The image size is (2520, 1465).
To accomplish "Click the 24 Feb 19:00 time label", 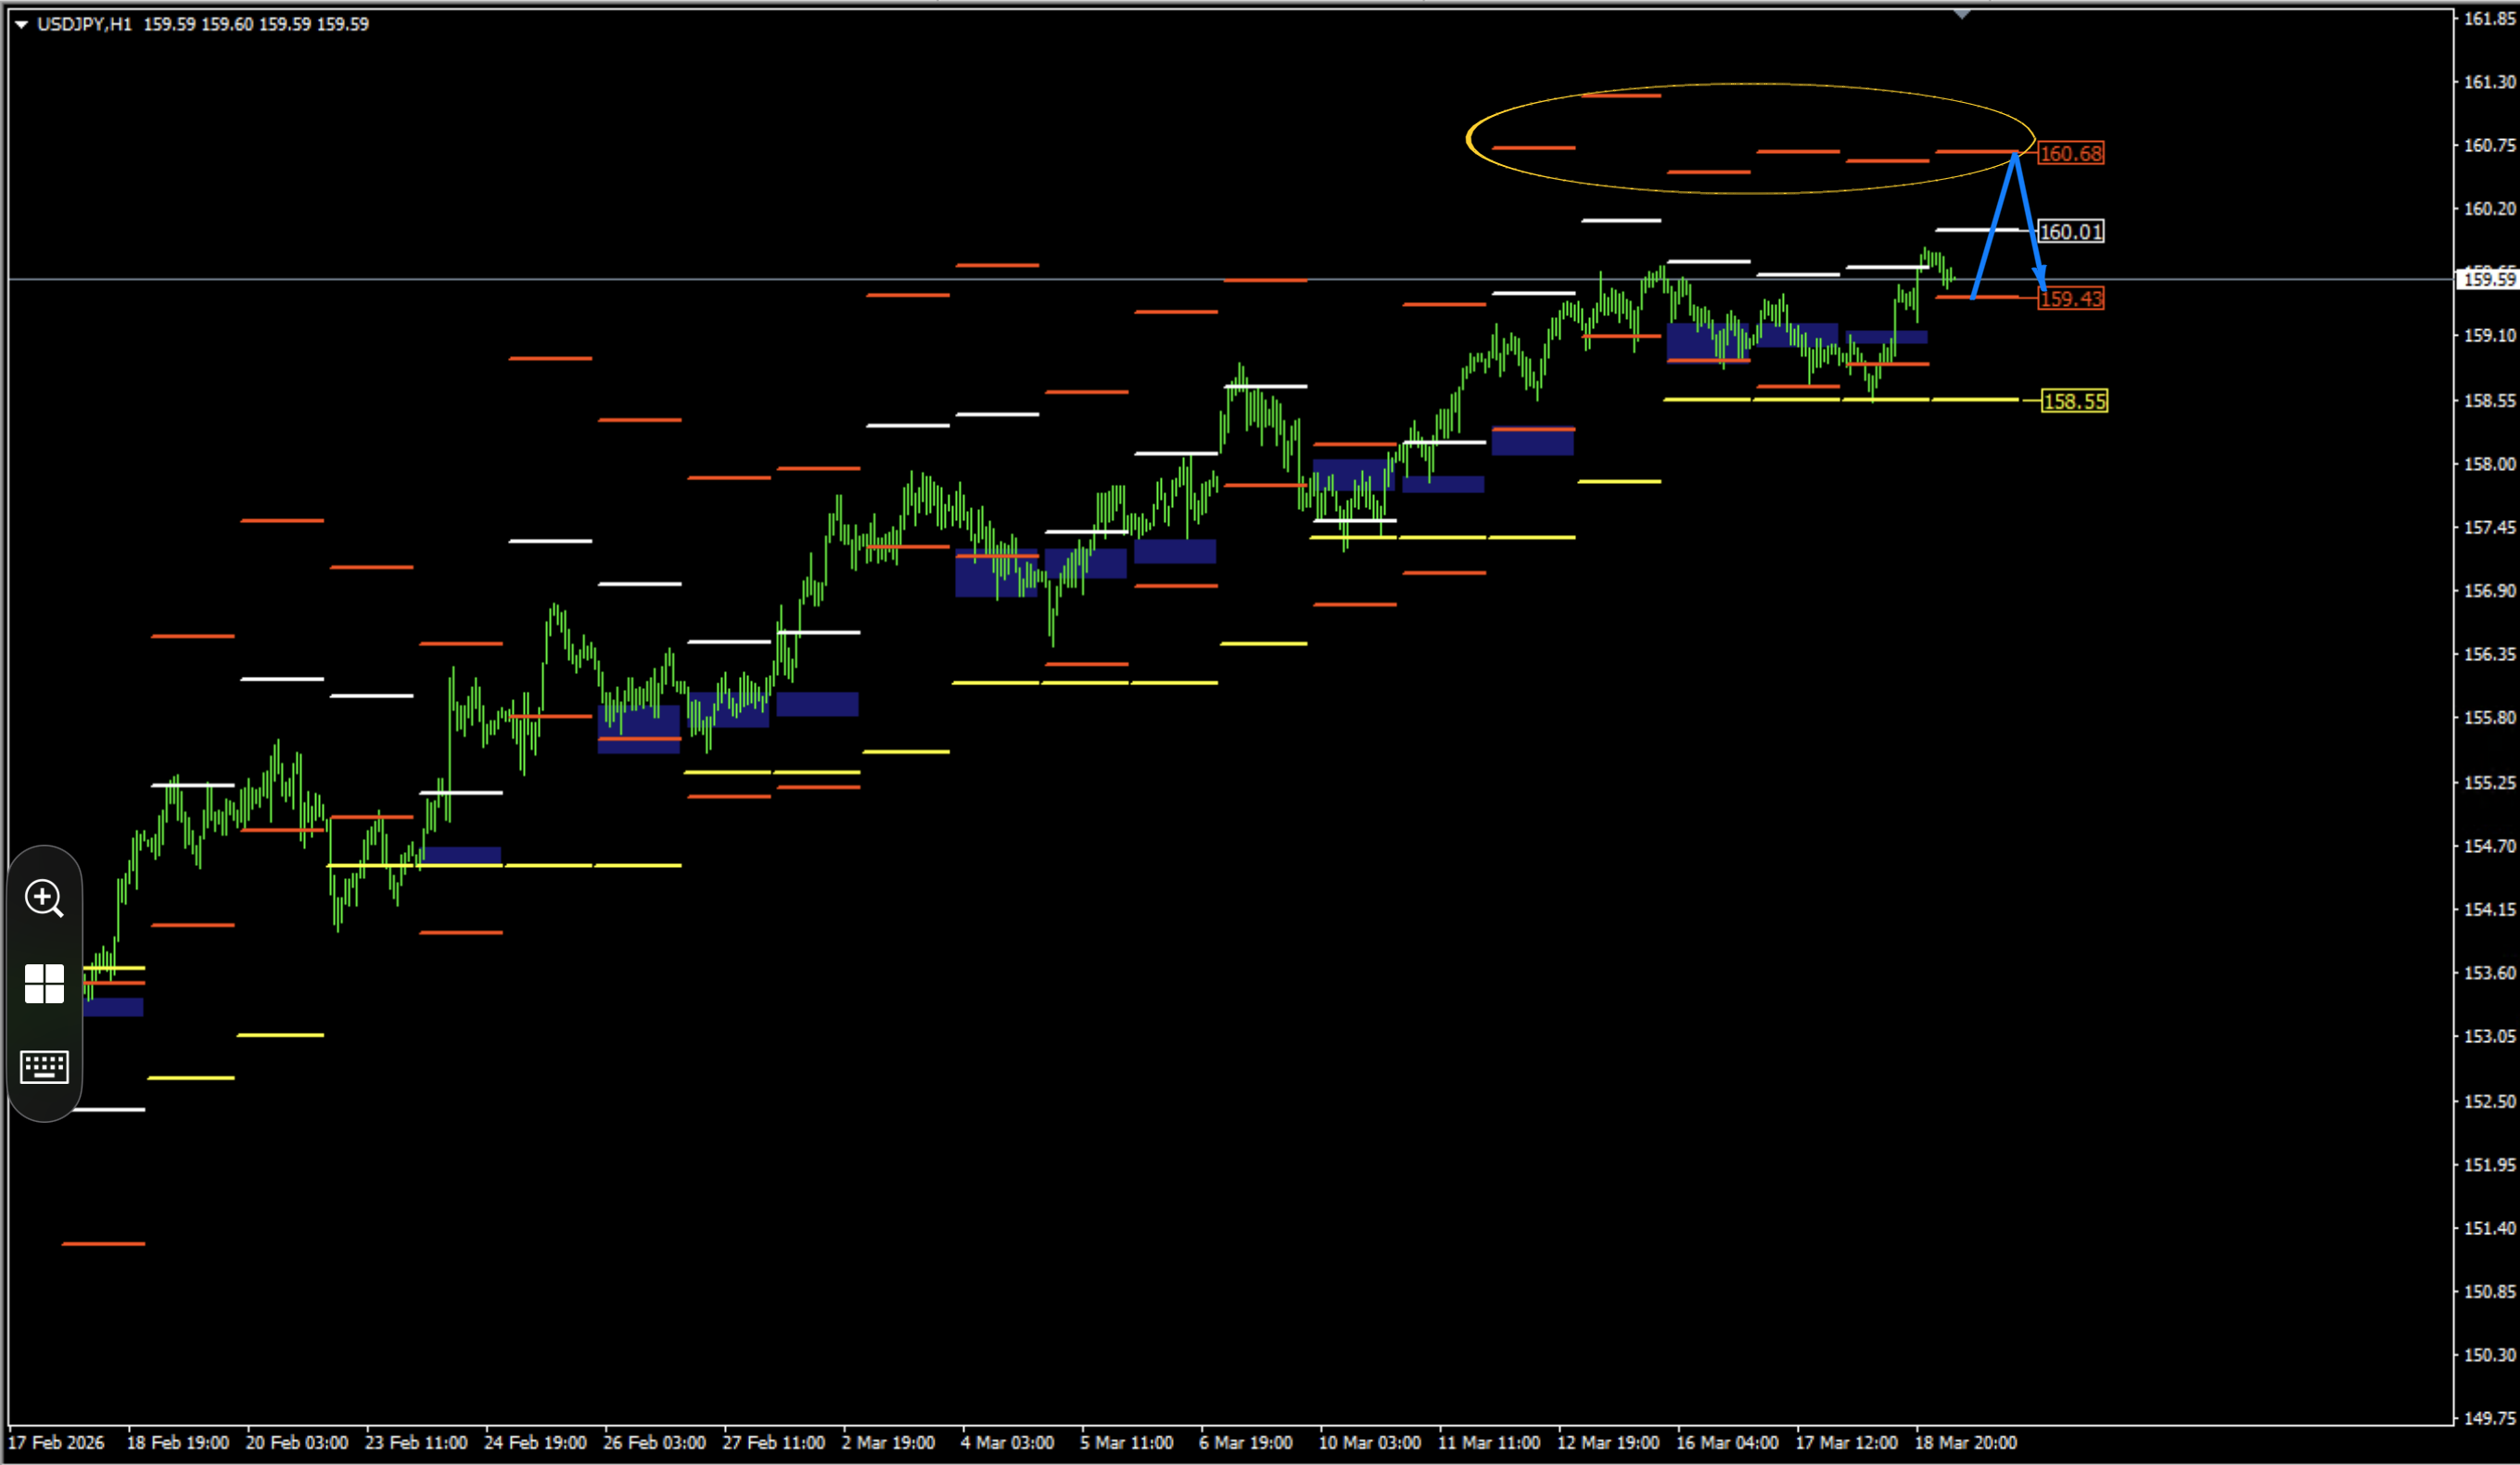I will click(535, 1443).
